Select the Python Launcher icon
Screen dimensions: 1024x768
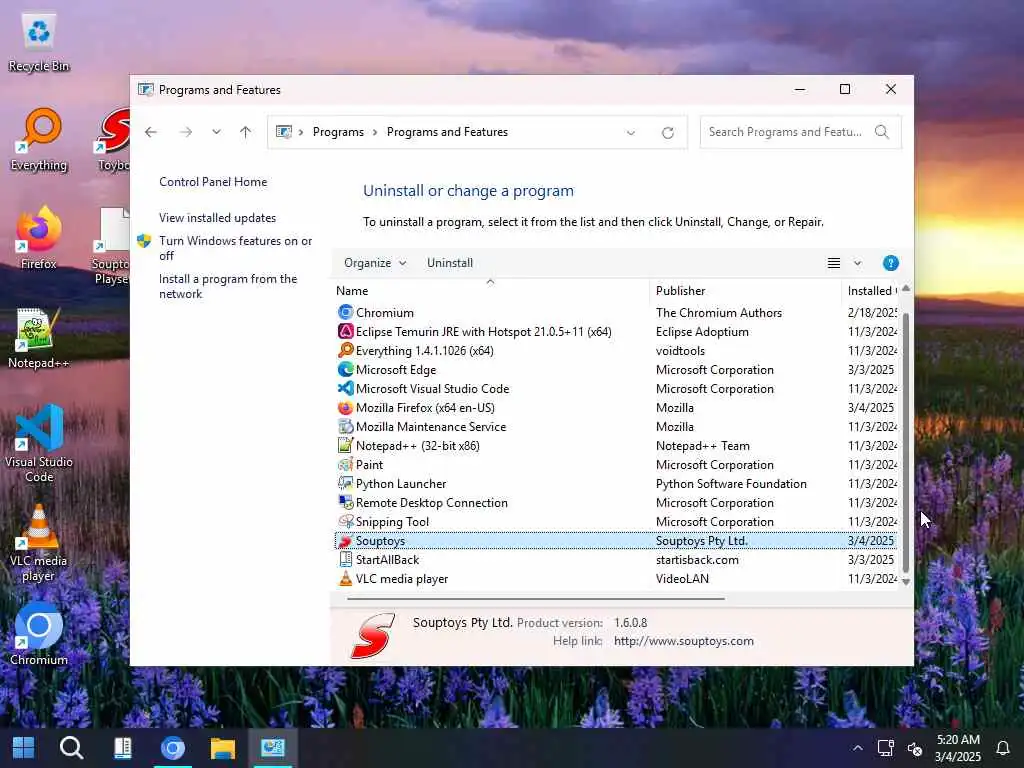pos(345,483)
